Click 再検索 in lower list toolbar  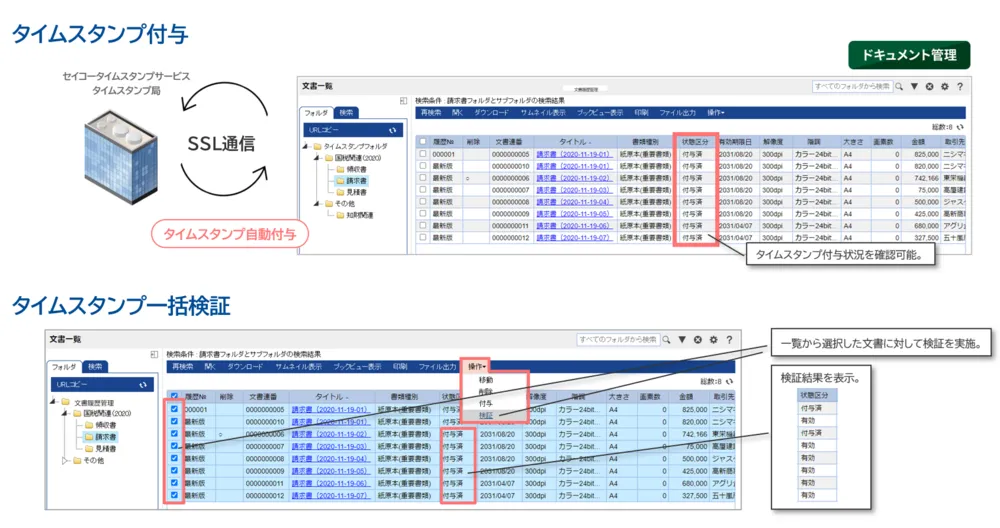click(182, 367)
